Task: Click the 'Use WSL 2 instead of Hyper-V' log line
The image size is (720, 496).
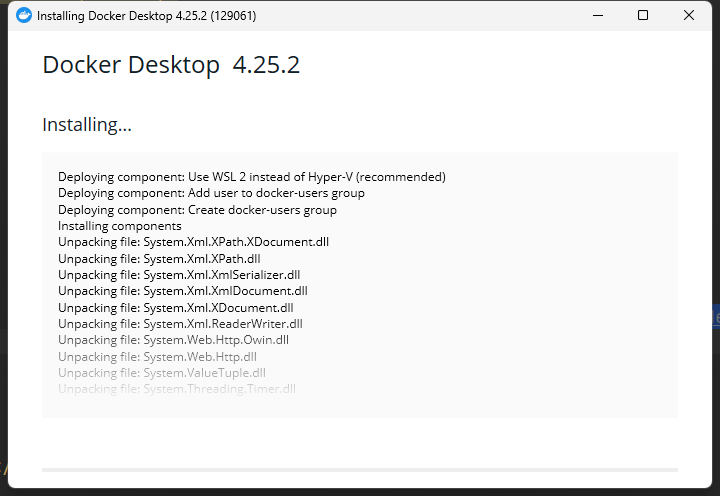Action: click(x=252, y=177)
